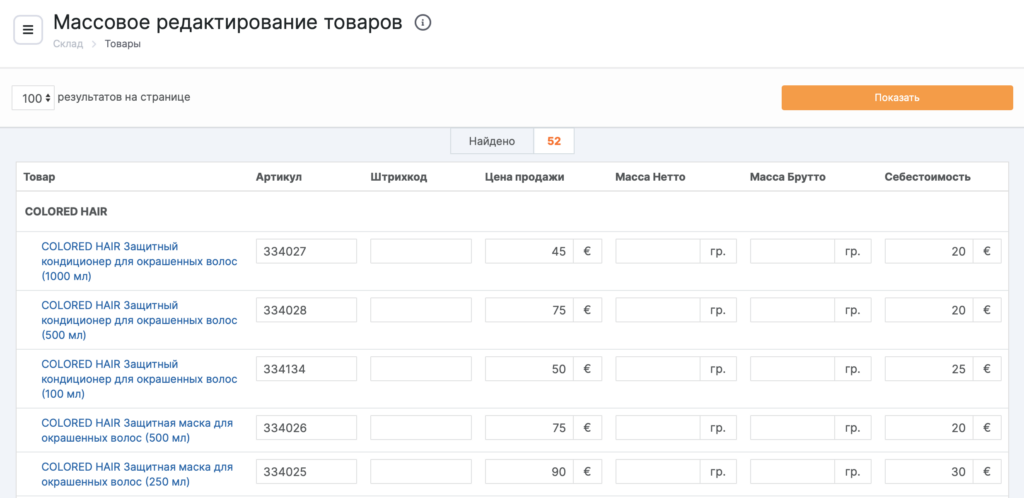Click euro symbol next to sale price 45
The width and height of the screenshot is (1024, 498).
(x=587, y=251)
